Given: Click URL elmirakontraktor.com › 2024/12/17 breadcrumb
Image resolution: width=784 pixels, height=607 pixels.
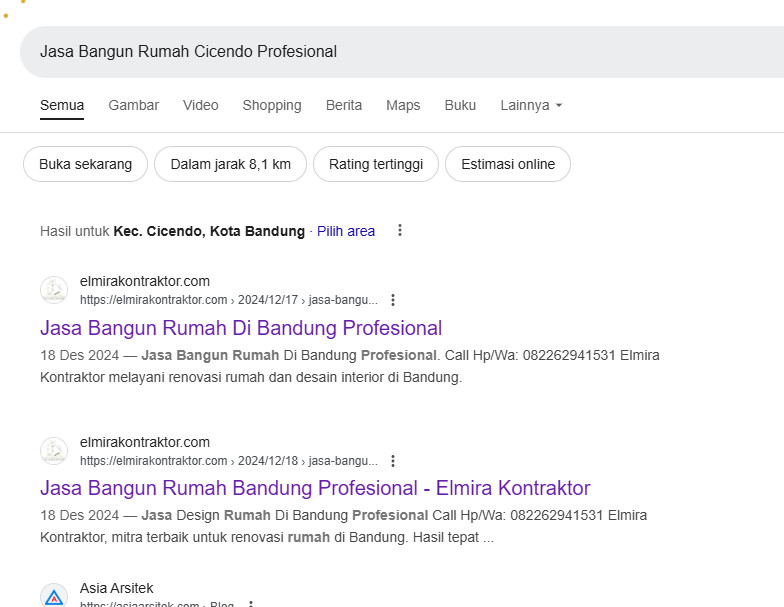Looking at the screenshot, I should pos(228,300).
